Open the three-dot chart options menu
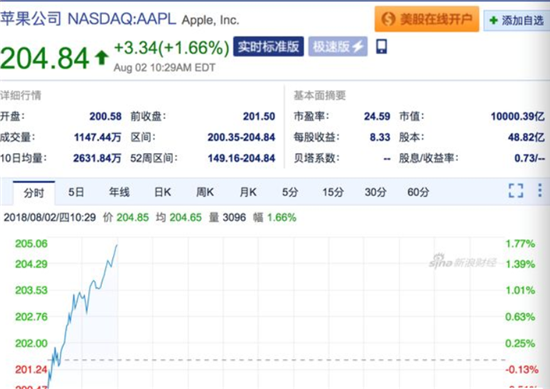Viewport: 550px width, 389px height. 540,190
